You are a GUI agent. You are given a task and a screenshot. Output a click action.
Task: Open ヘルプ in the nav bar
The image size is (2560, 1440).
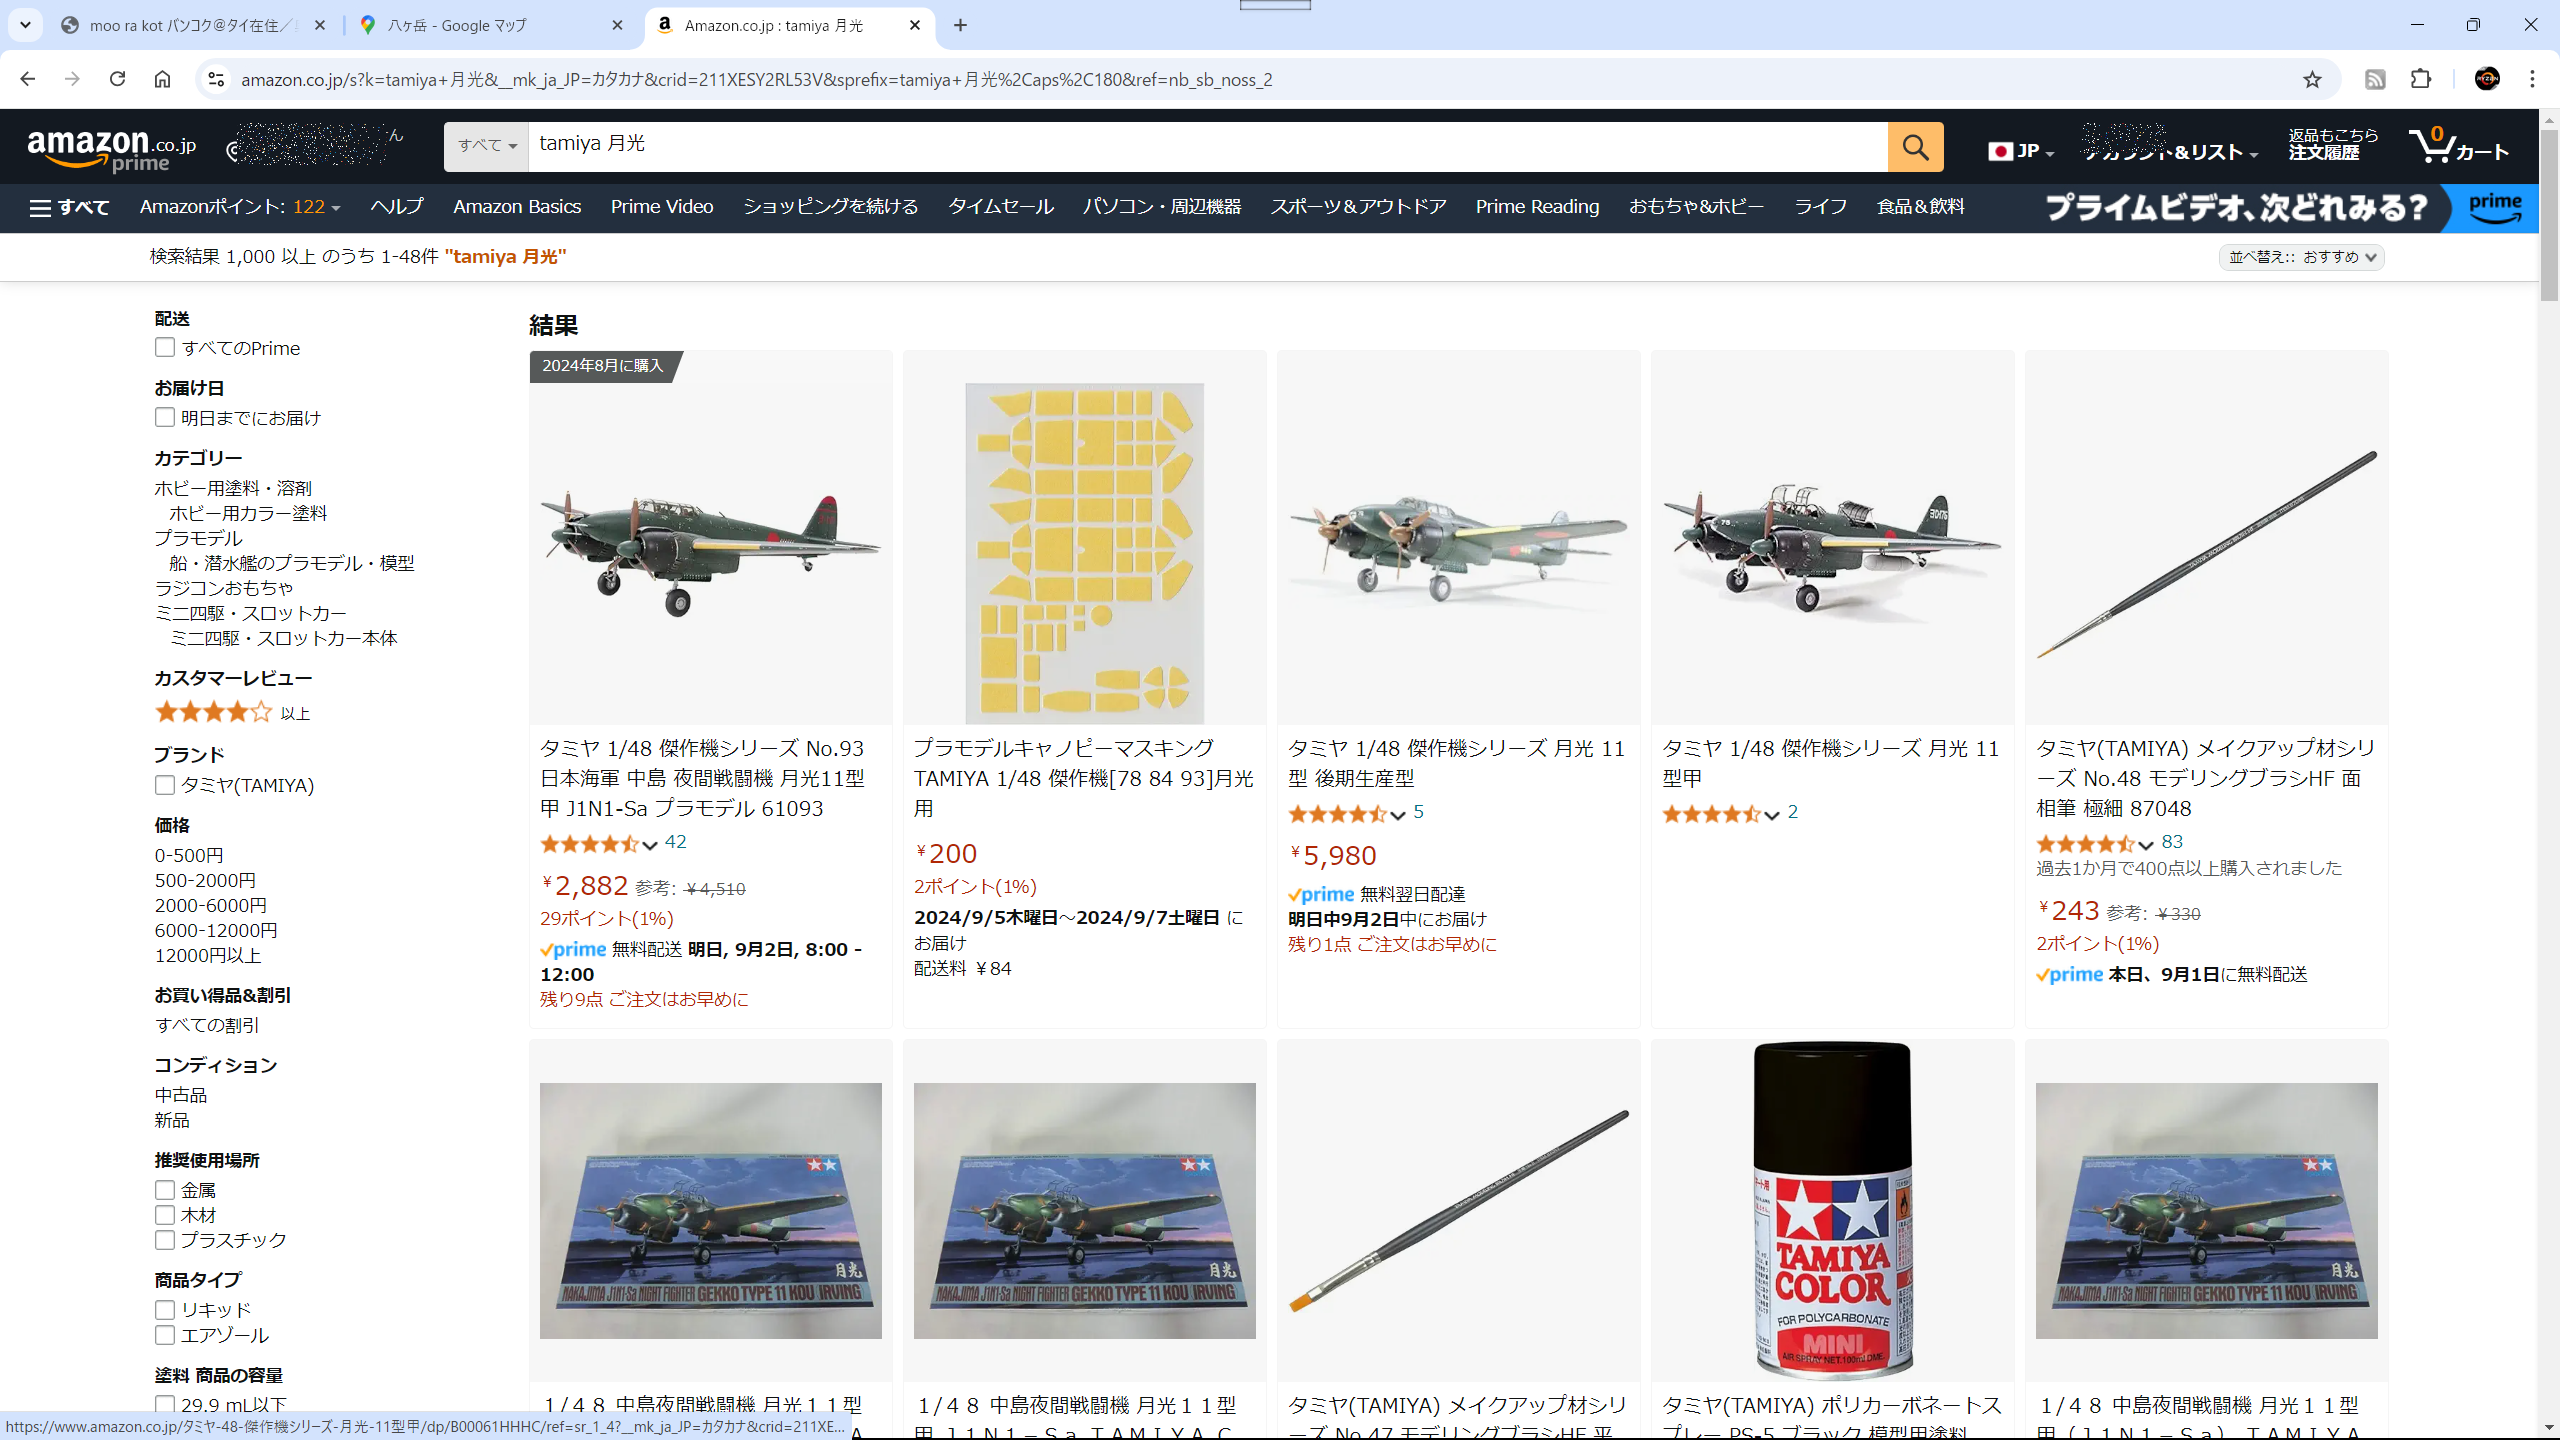point(396,207)
